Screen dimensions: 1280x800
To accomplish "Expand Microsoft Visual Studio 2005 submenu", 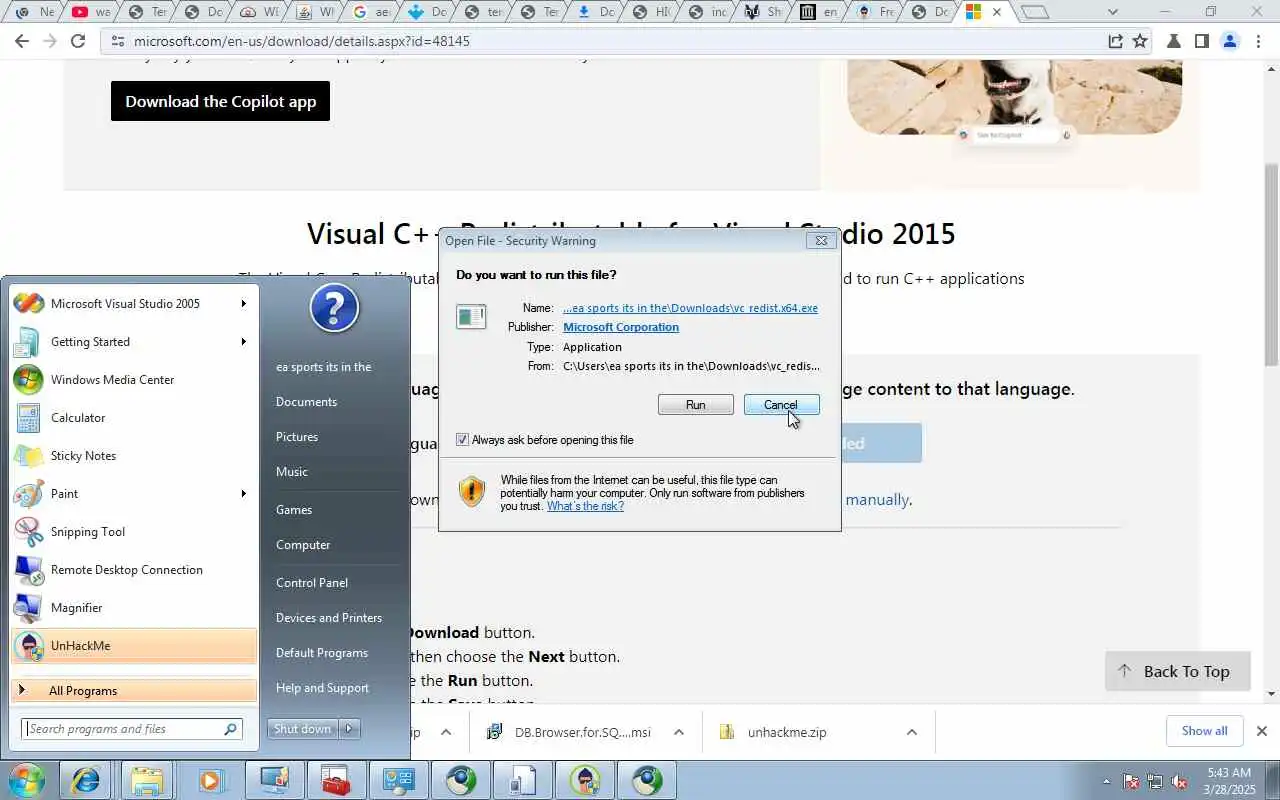I will tap(243, 304).
